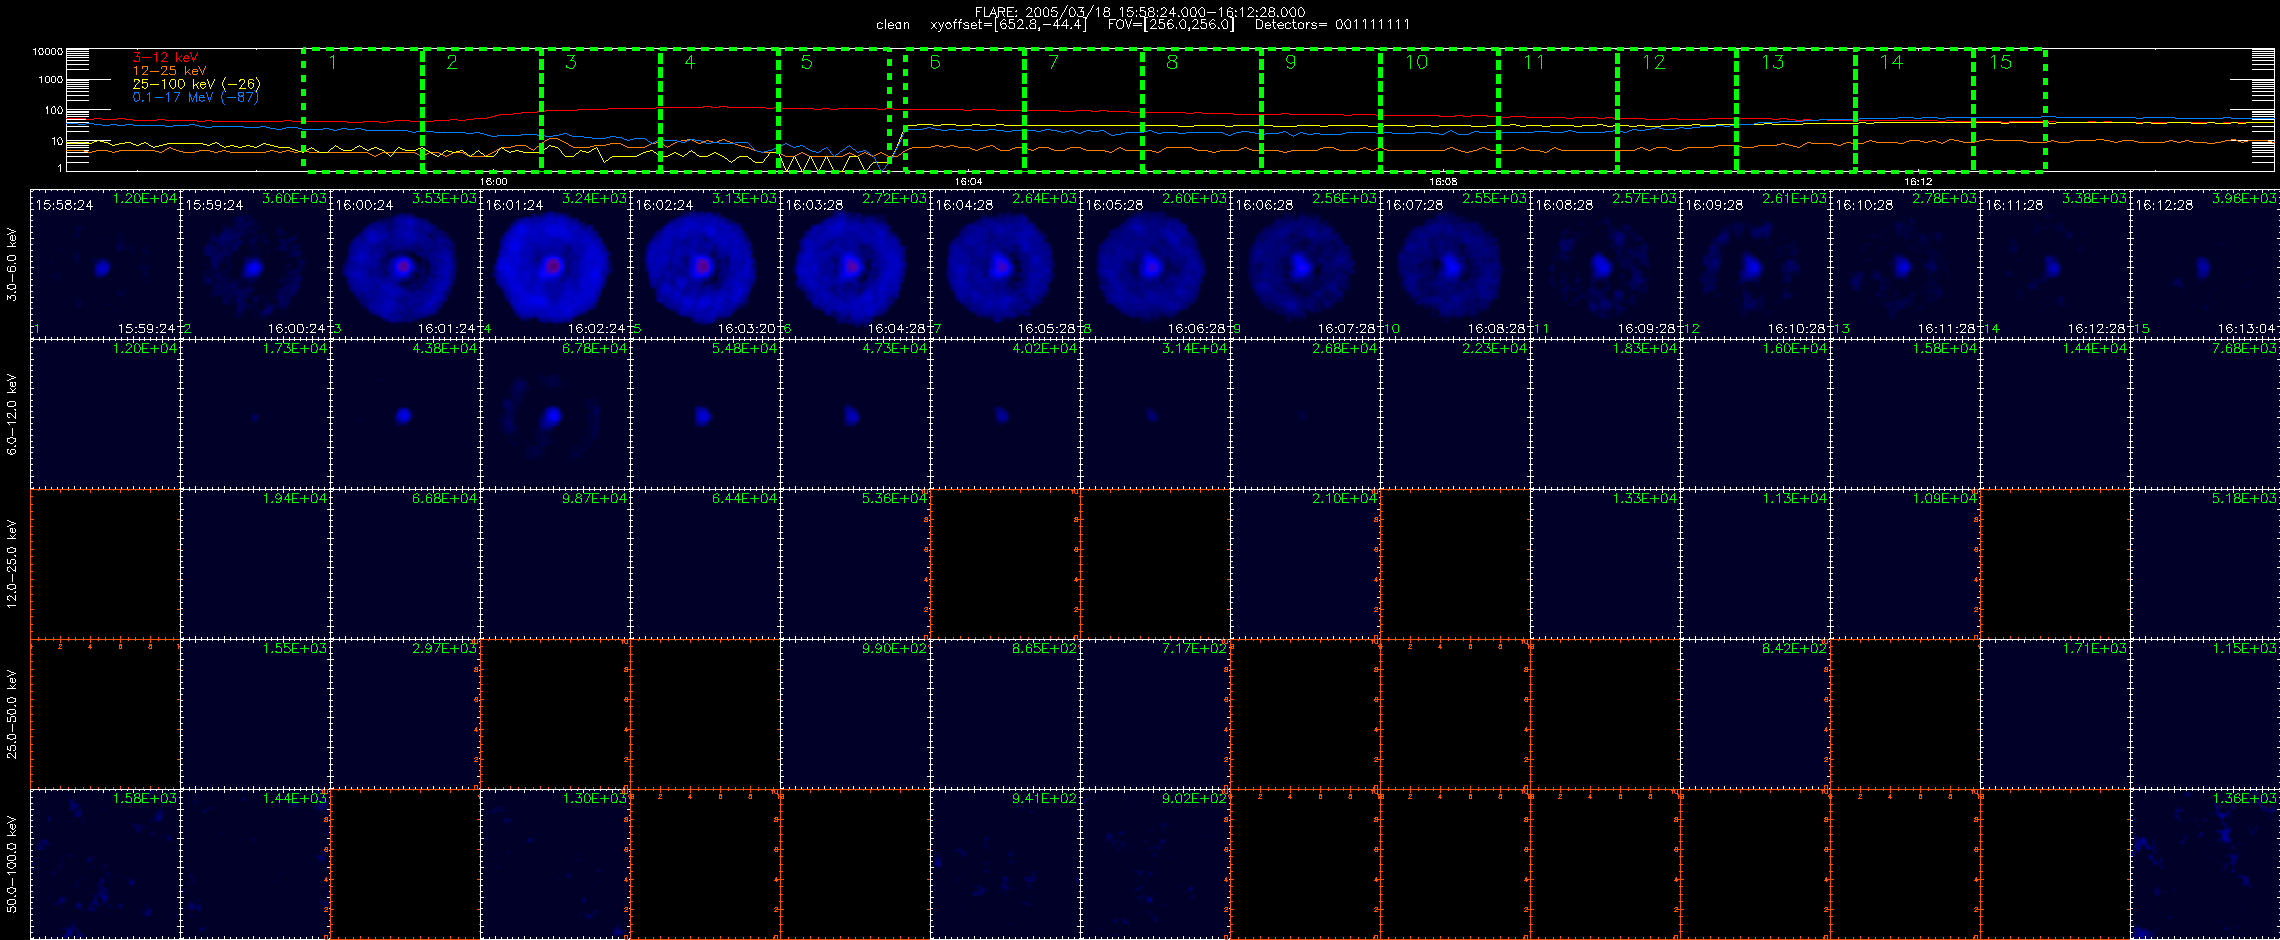Pick interval 5 on the light curve
The height and width of the screenshot is (940, 2280).
pyautogui.click(x=834, y=110)
